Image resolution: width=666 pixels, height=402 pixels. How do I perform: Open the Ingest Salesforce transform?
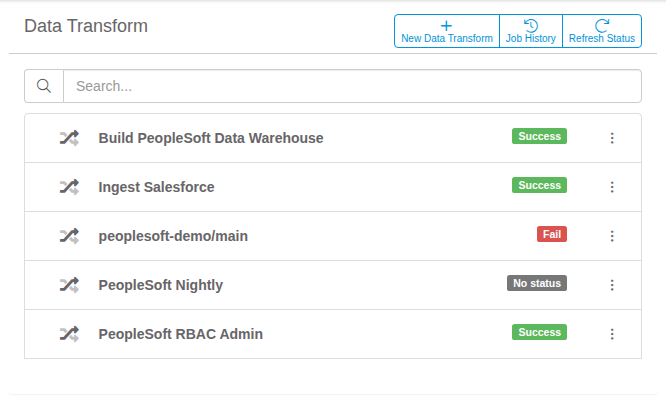coord(156,187)
